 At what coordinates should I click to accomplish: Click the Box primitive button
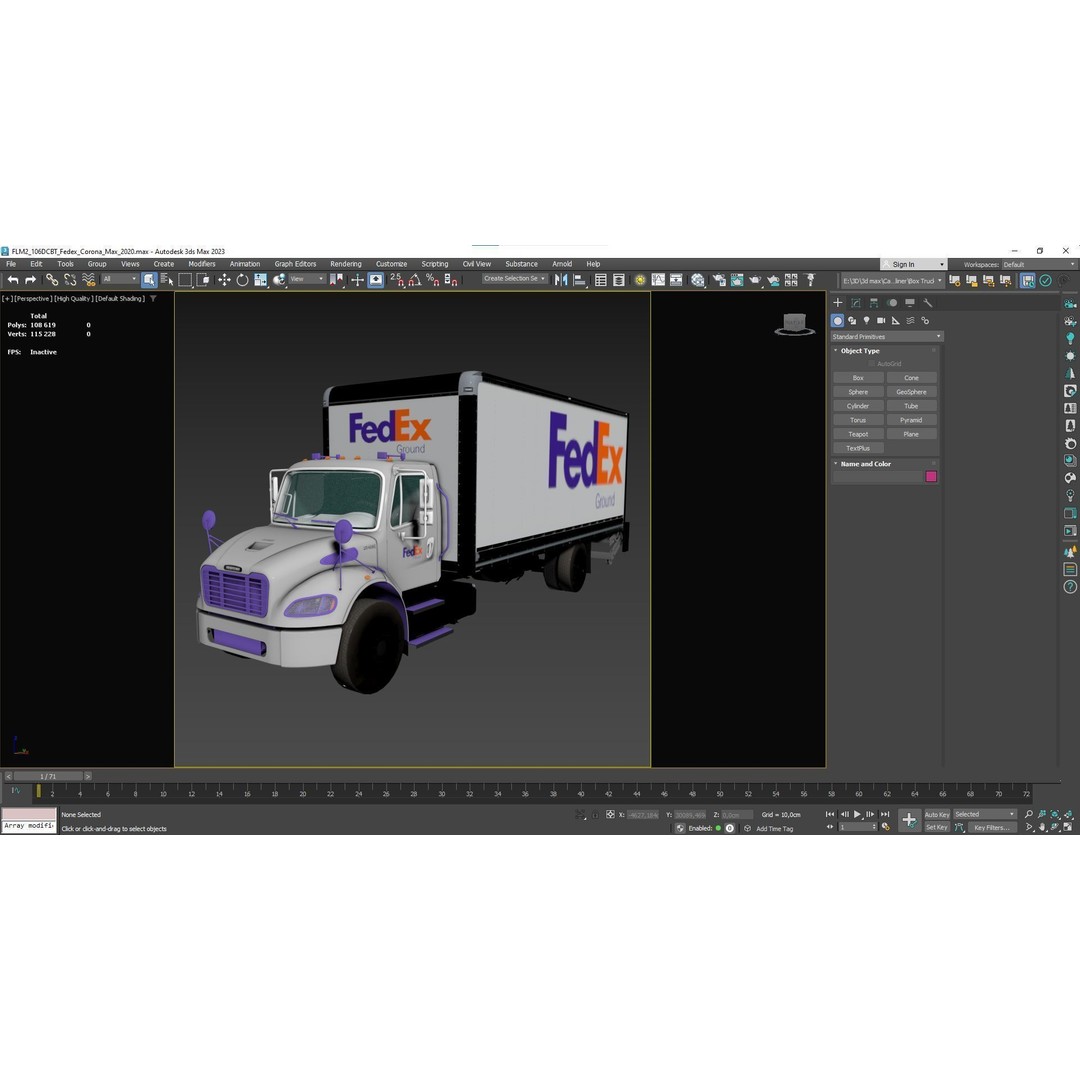click(x=858, y=378)
